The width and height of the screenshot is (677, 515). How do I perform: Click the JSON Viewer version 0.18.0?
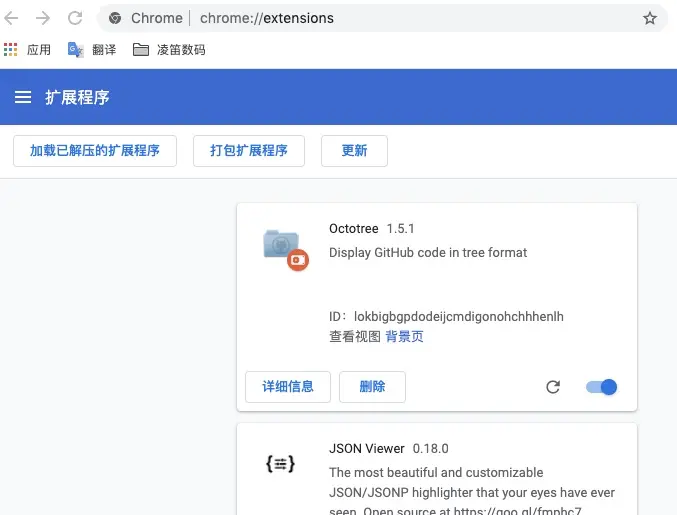pyautogui.click(x=430, y=449)
